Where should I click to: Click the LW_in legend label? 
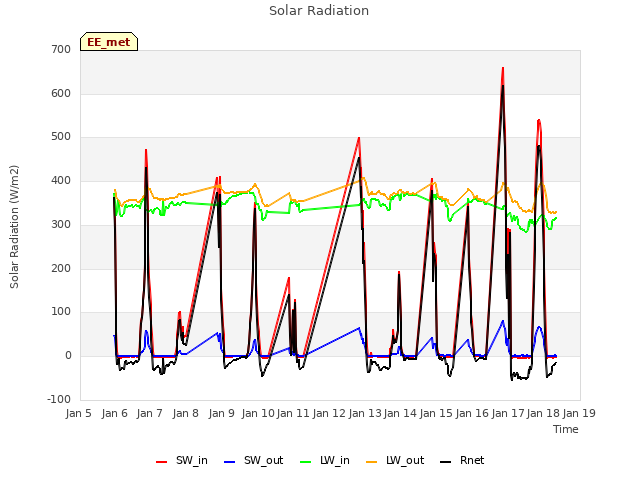coord(335,460)
